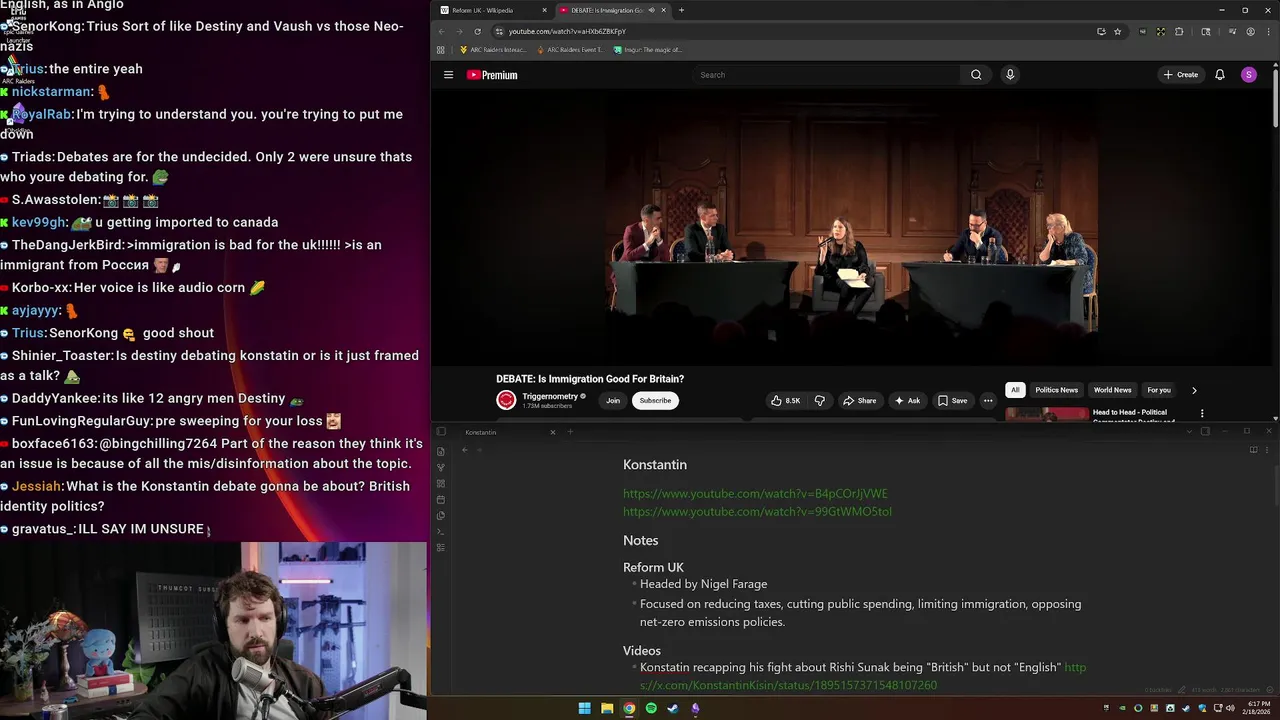Click inside the YouTube search field
The height and width of the screenshot is (720, 1280).
click(x=827, y=75)
